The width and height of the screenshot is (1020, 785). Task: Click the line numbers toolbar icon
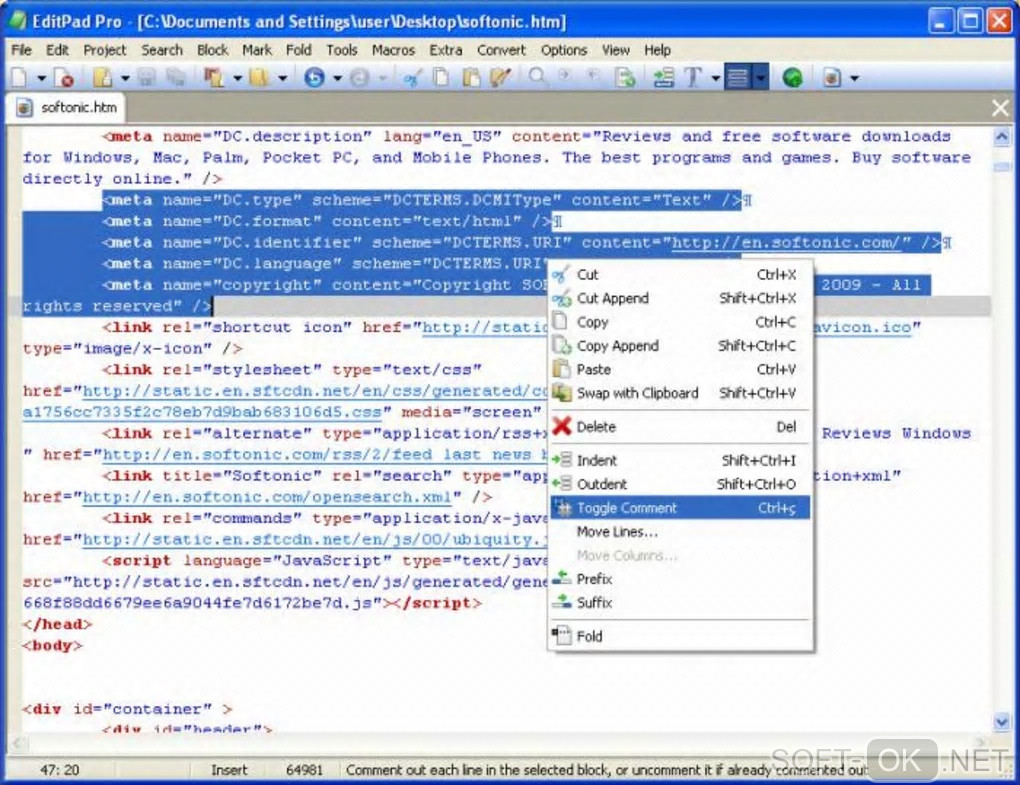(663, 78)
